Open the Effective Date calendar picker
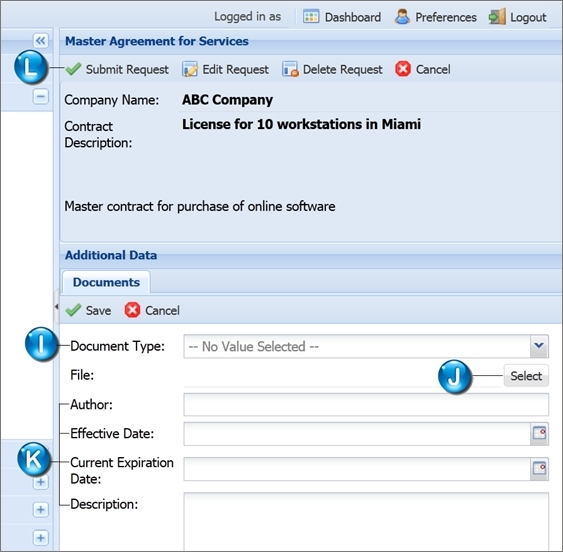Screen dimensions: 563x552 539,433
